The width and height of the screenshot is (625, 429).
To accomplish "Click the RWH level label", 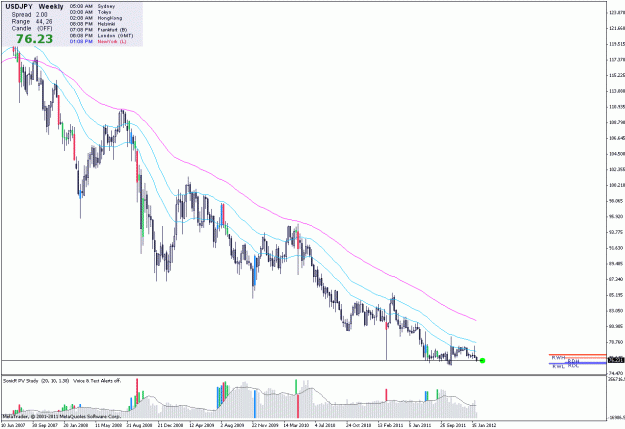I will pos(558,358).
